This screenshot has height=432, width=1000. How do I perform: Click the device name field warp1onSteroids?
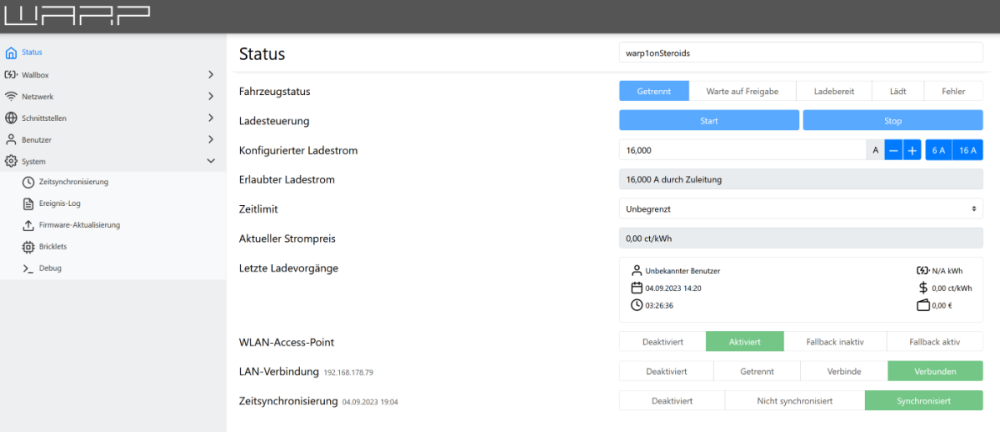[x=800, y=54]
